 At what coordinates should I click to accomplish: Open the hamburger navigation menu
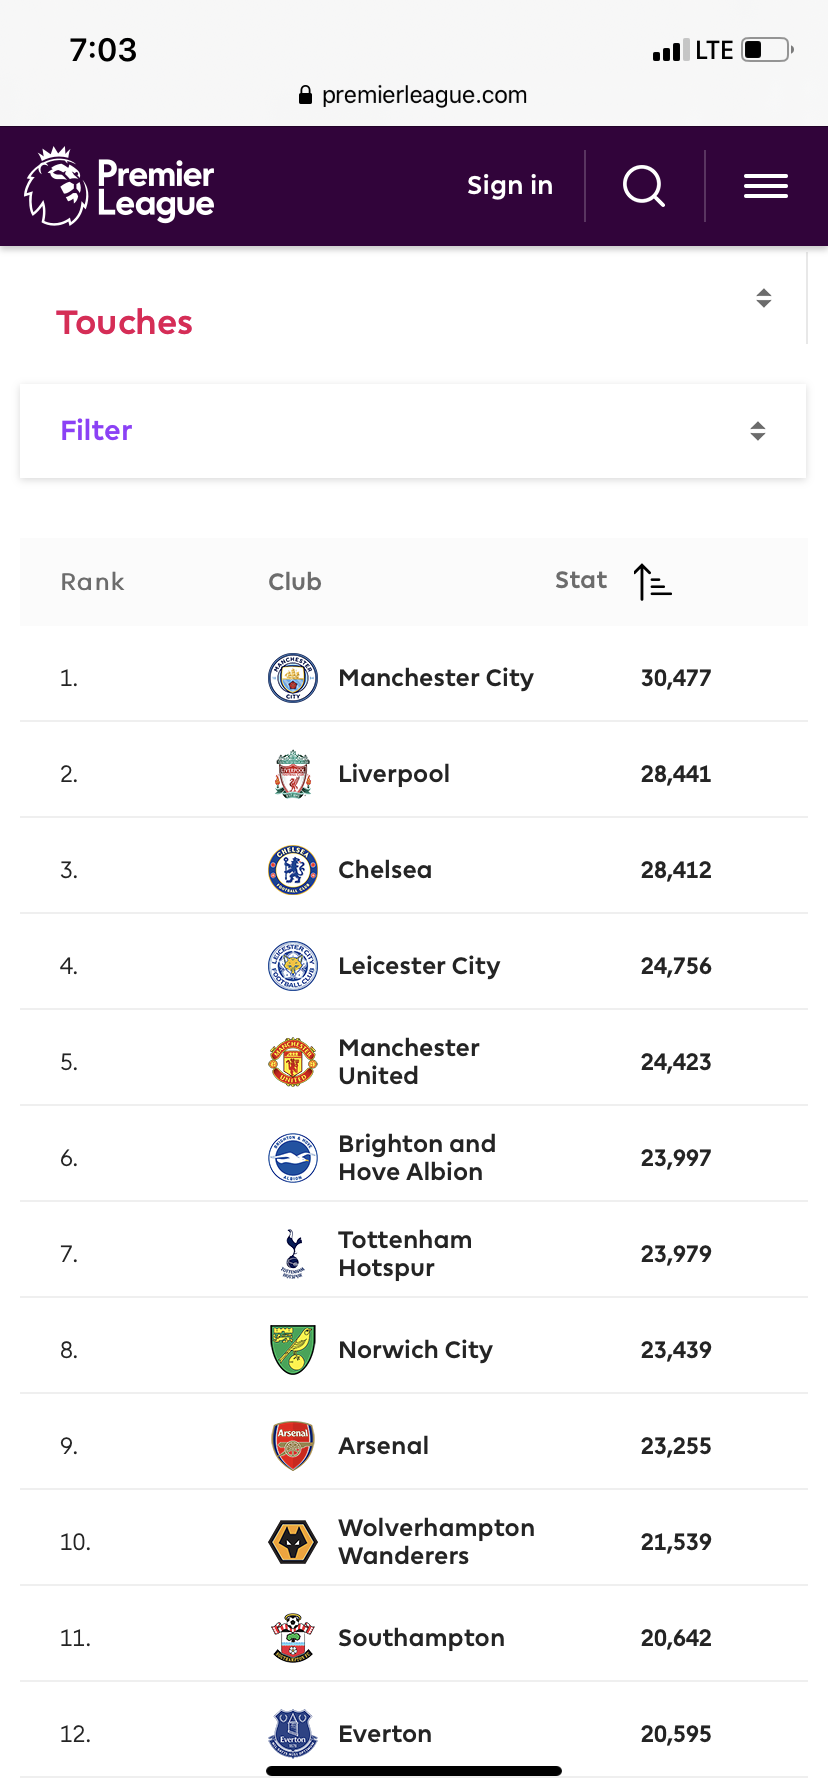[x=766, y=186]
